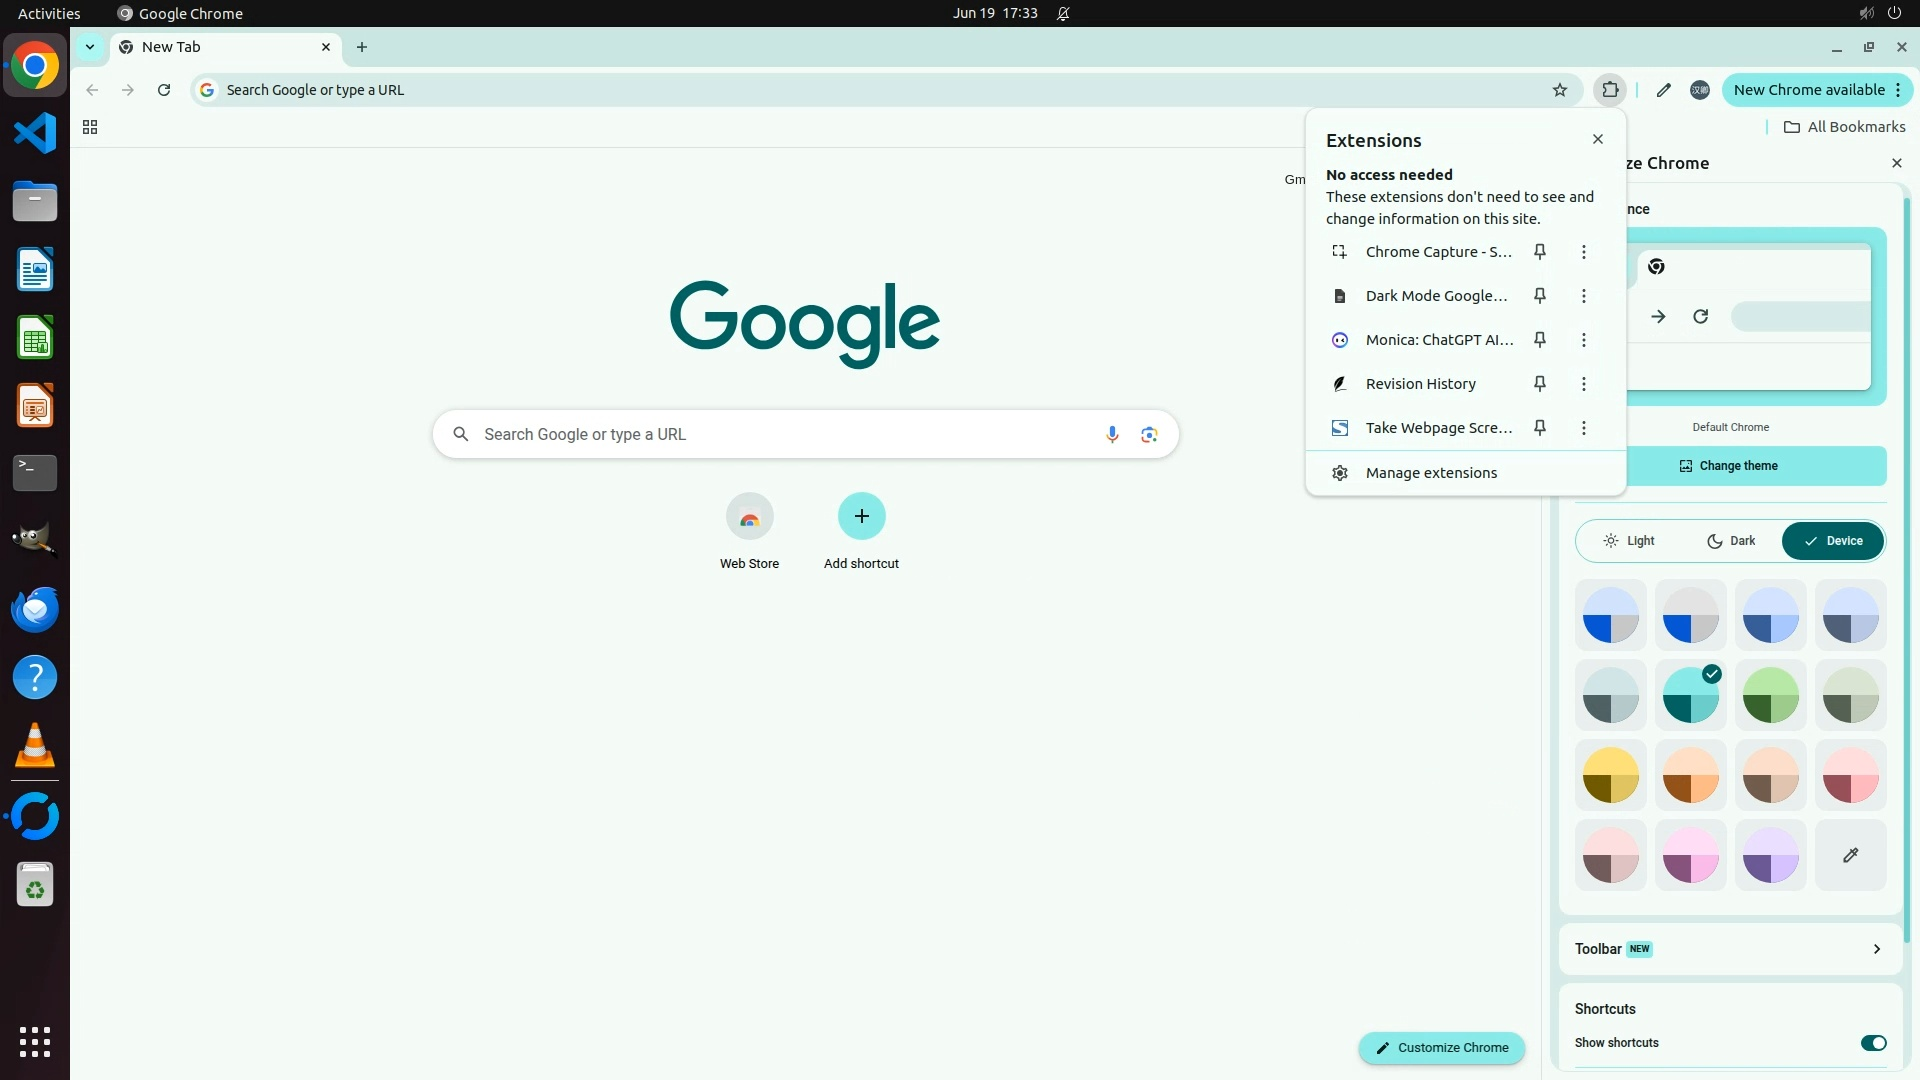This screenshot has width=1920, height=1080.
Task: Open Manage extensions
Action: tap(1431, 473)
